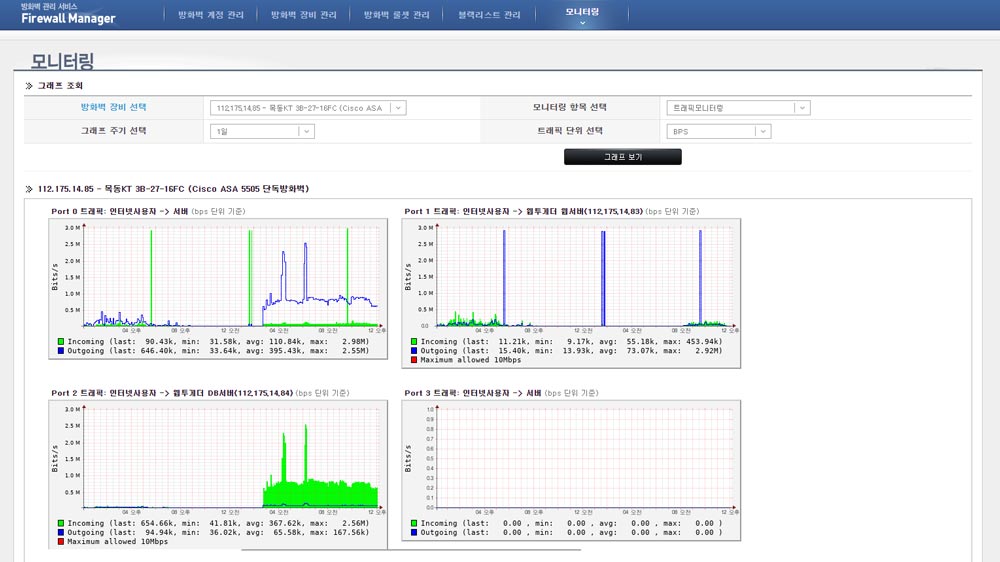The height and width of the screenshot is (562, 1000).
Task: Click the Firewall Manager logo
Action: pos(68,15)
